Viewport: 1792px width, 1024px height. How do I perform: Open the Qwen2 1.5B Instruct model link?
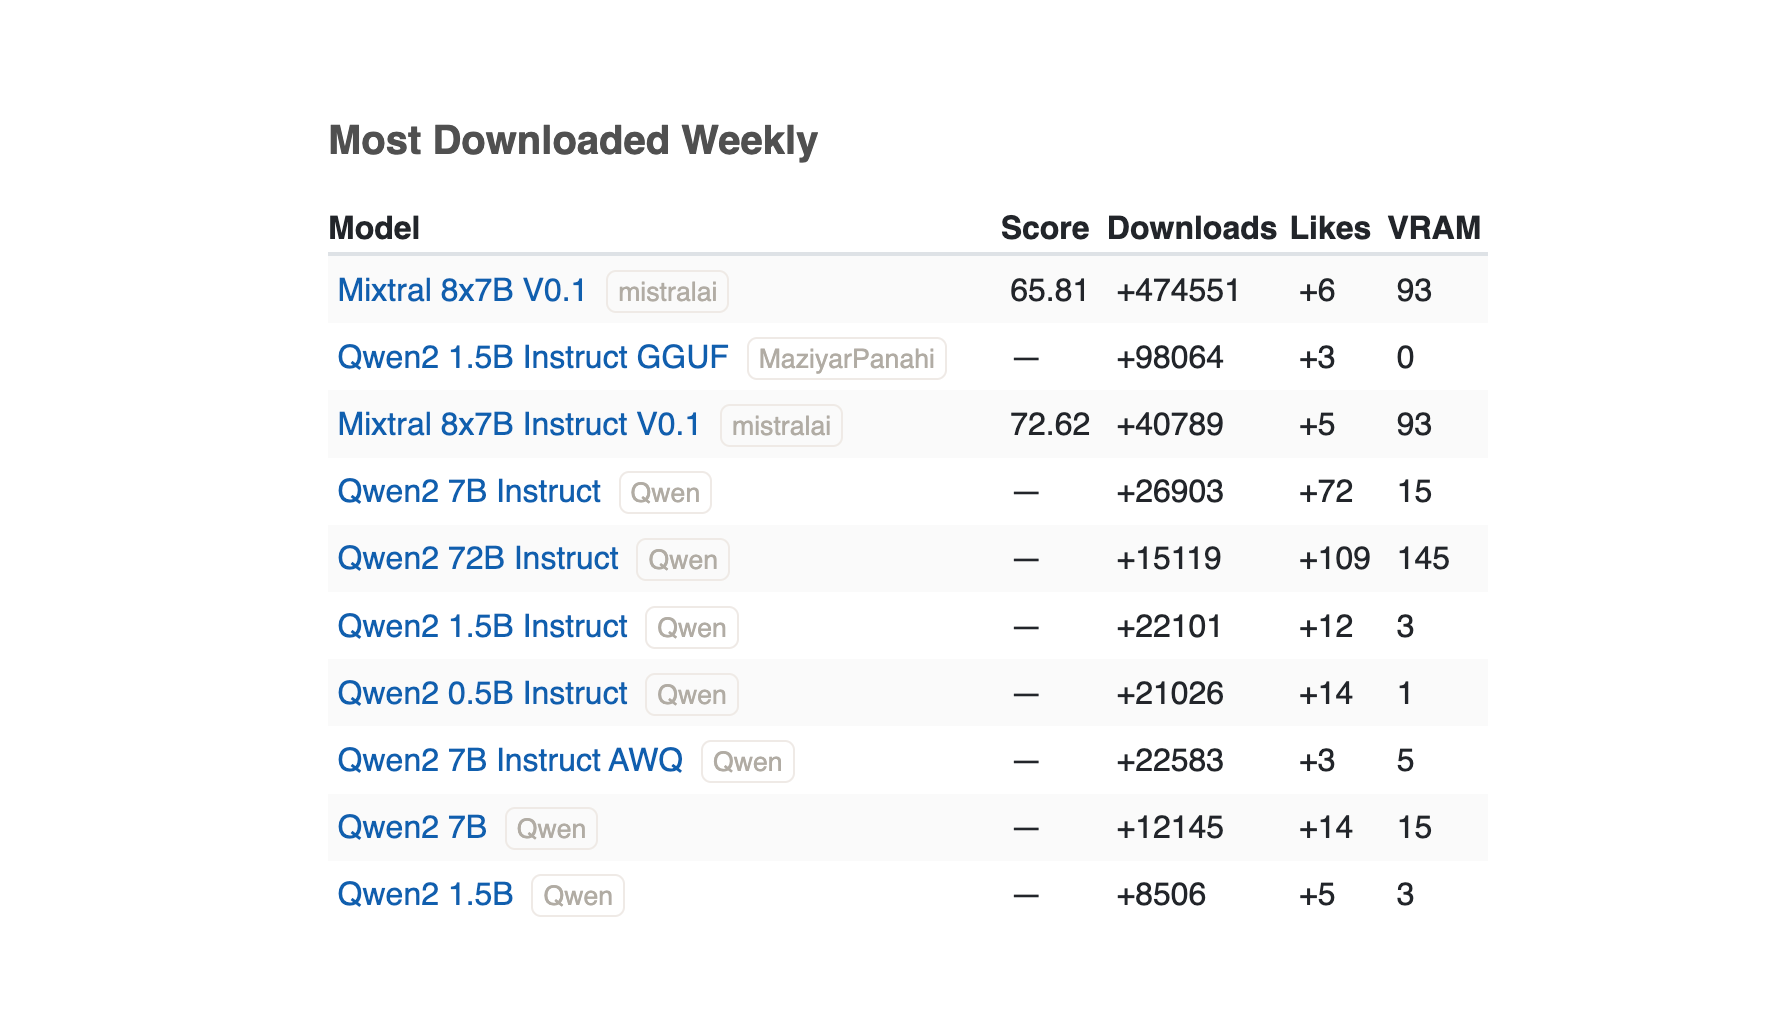tap(482, 626)
